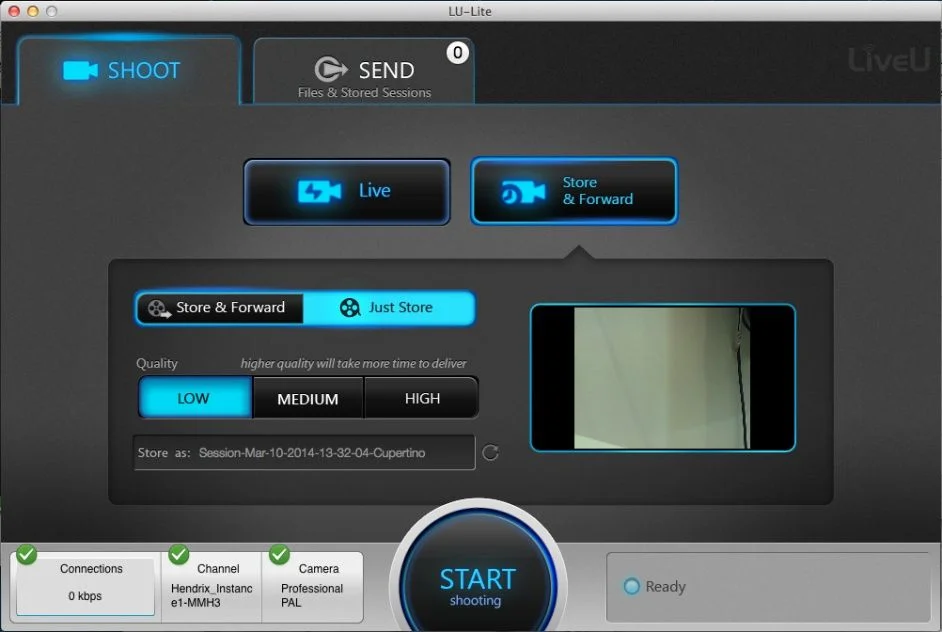Click the green checkmark on the Connections panel

pyautogui.click(x=26, y=554)
